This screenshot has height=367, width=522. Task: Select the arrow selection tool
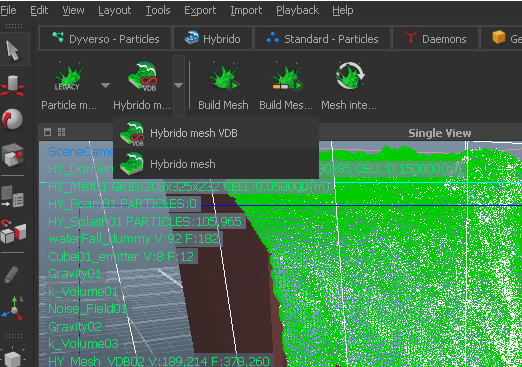pos(13,51)
